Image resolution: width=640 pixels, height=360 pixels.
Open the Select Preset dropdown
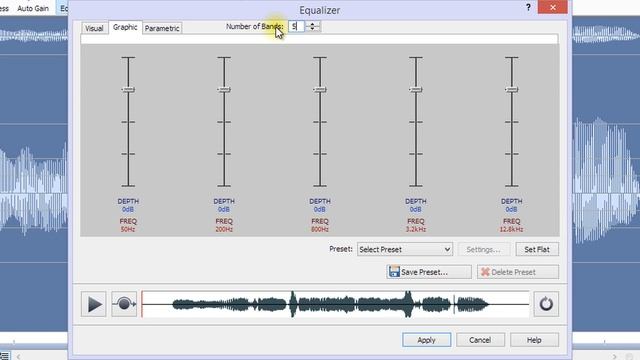[404, 249]
